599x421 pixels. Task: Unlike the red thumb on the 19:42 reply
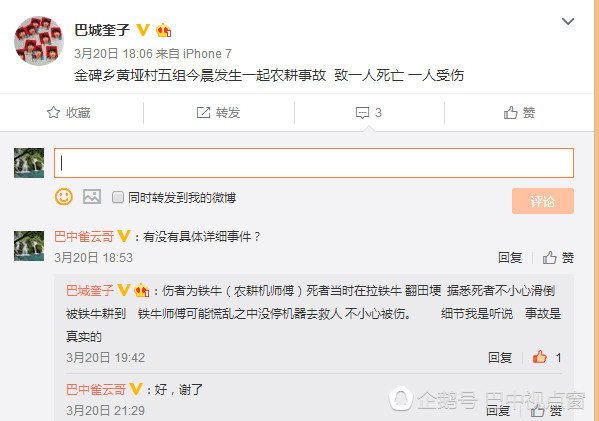pos(539,357)
